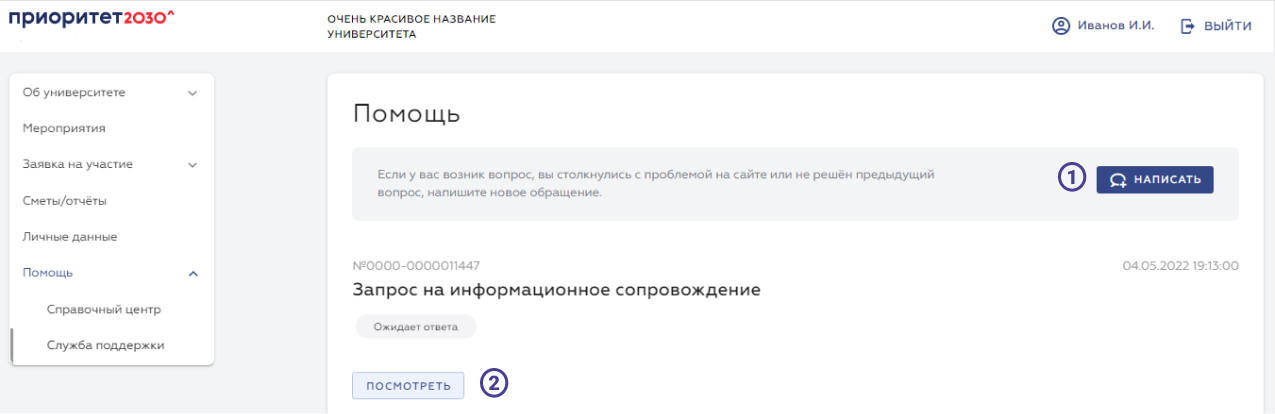Click the university name in the header
The width and height of the screenshot is (1275, 414).
click(x=411, y=27)
